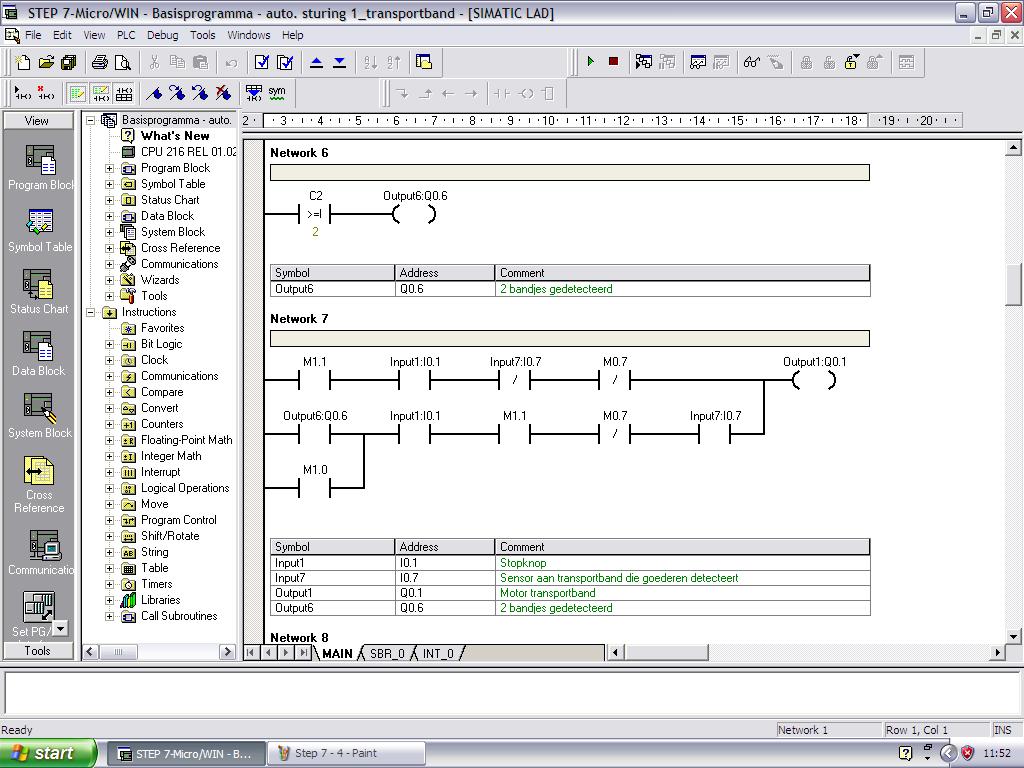Click the Download blue down-arrow icon
This screenshot has height=768, width=1024.
[339, 62]
